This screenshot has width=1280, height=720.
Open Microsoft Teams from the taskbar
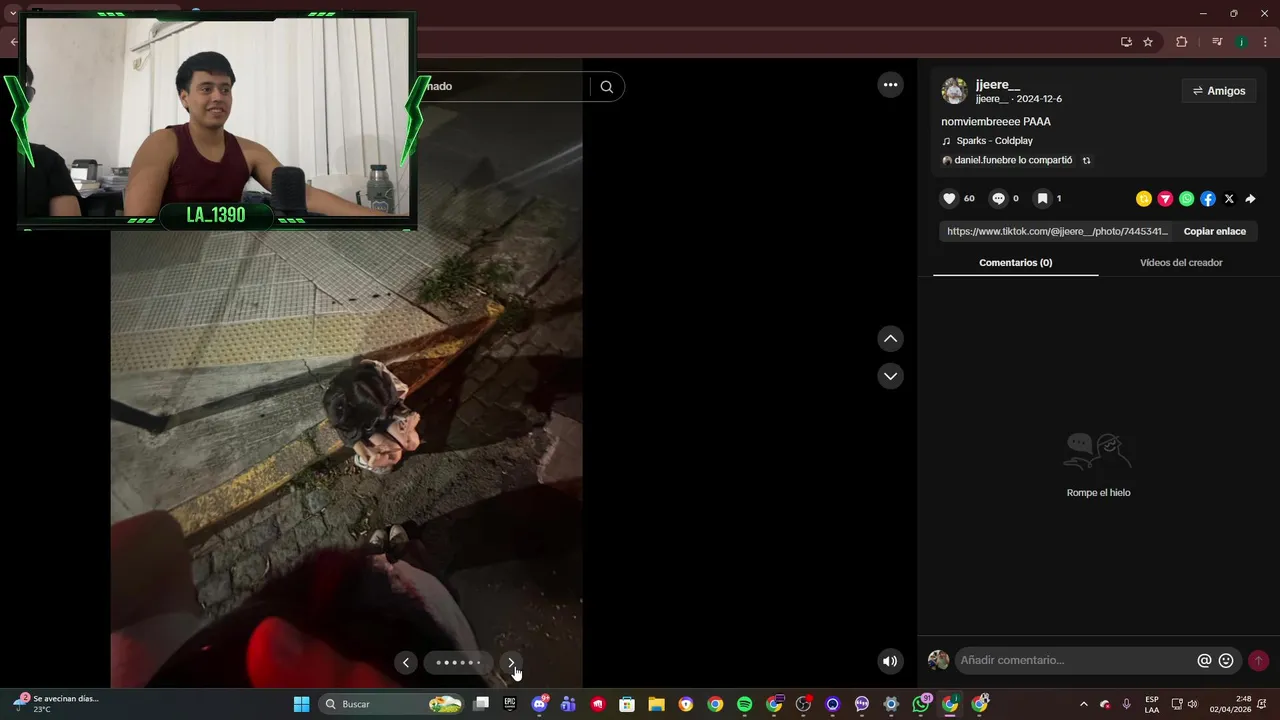(568, 704)
